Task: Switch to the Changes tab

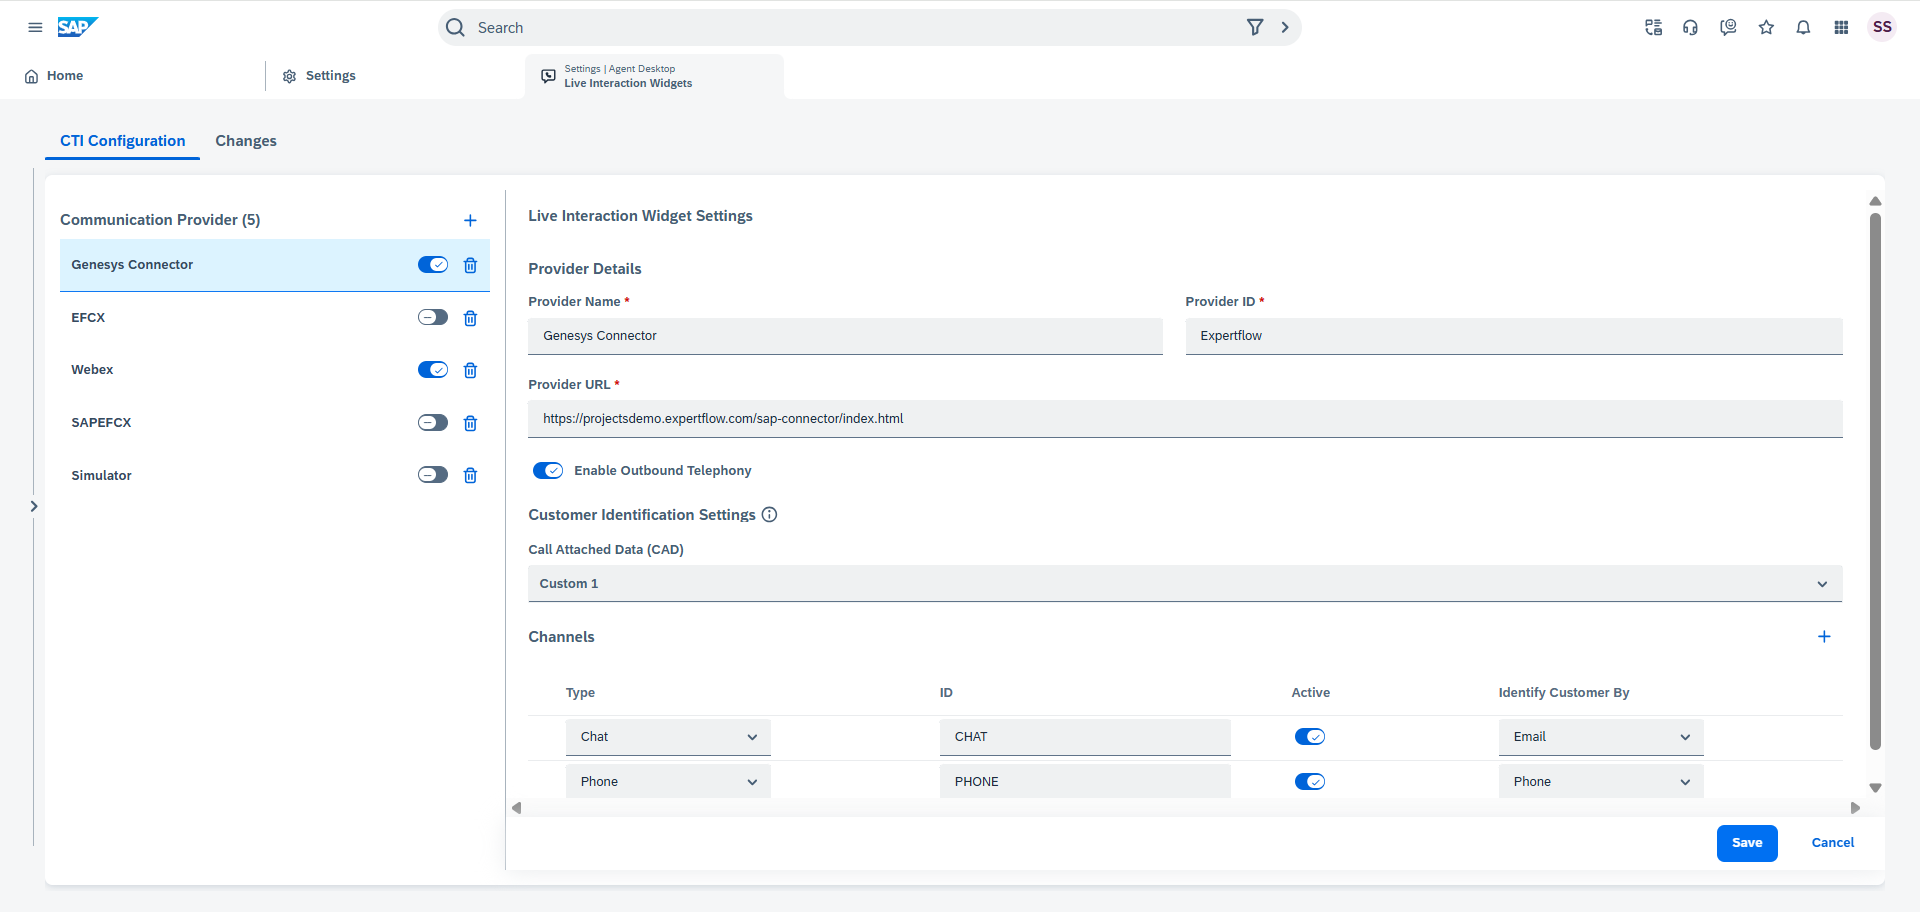Action: click(246, 141)
